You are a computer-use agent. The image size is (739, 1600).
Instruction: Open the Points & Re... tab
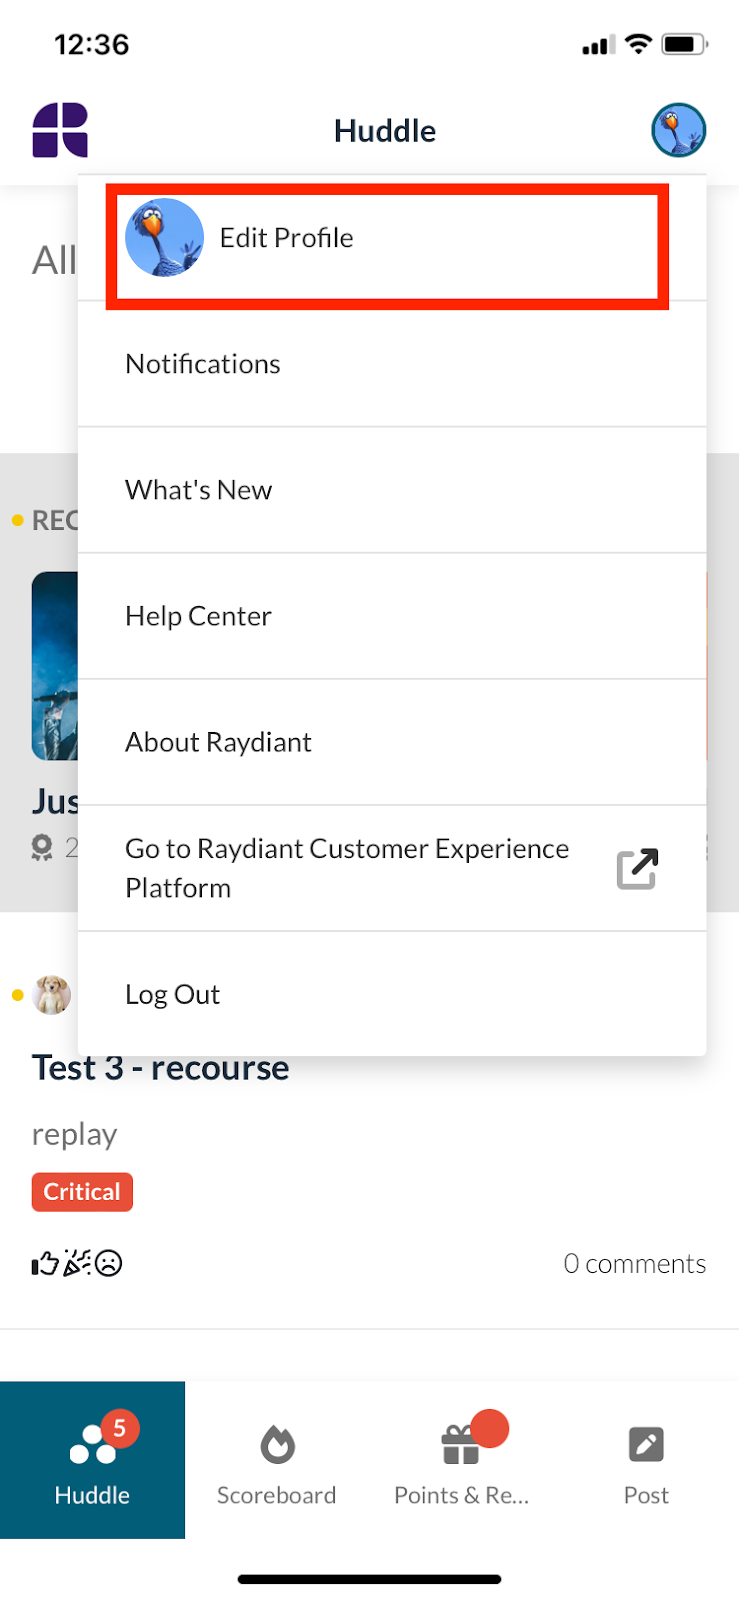(x=461, y=1460)
